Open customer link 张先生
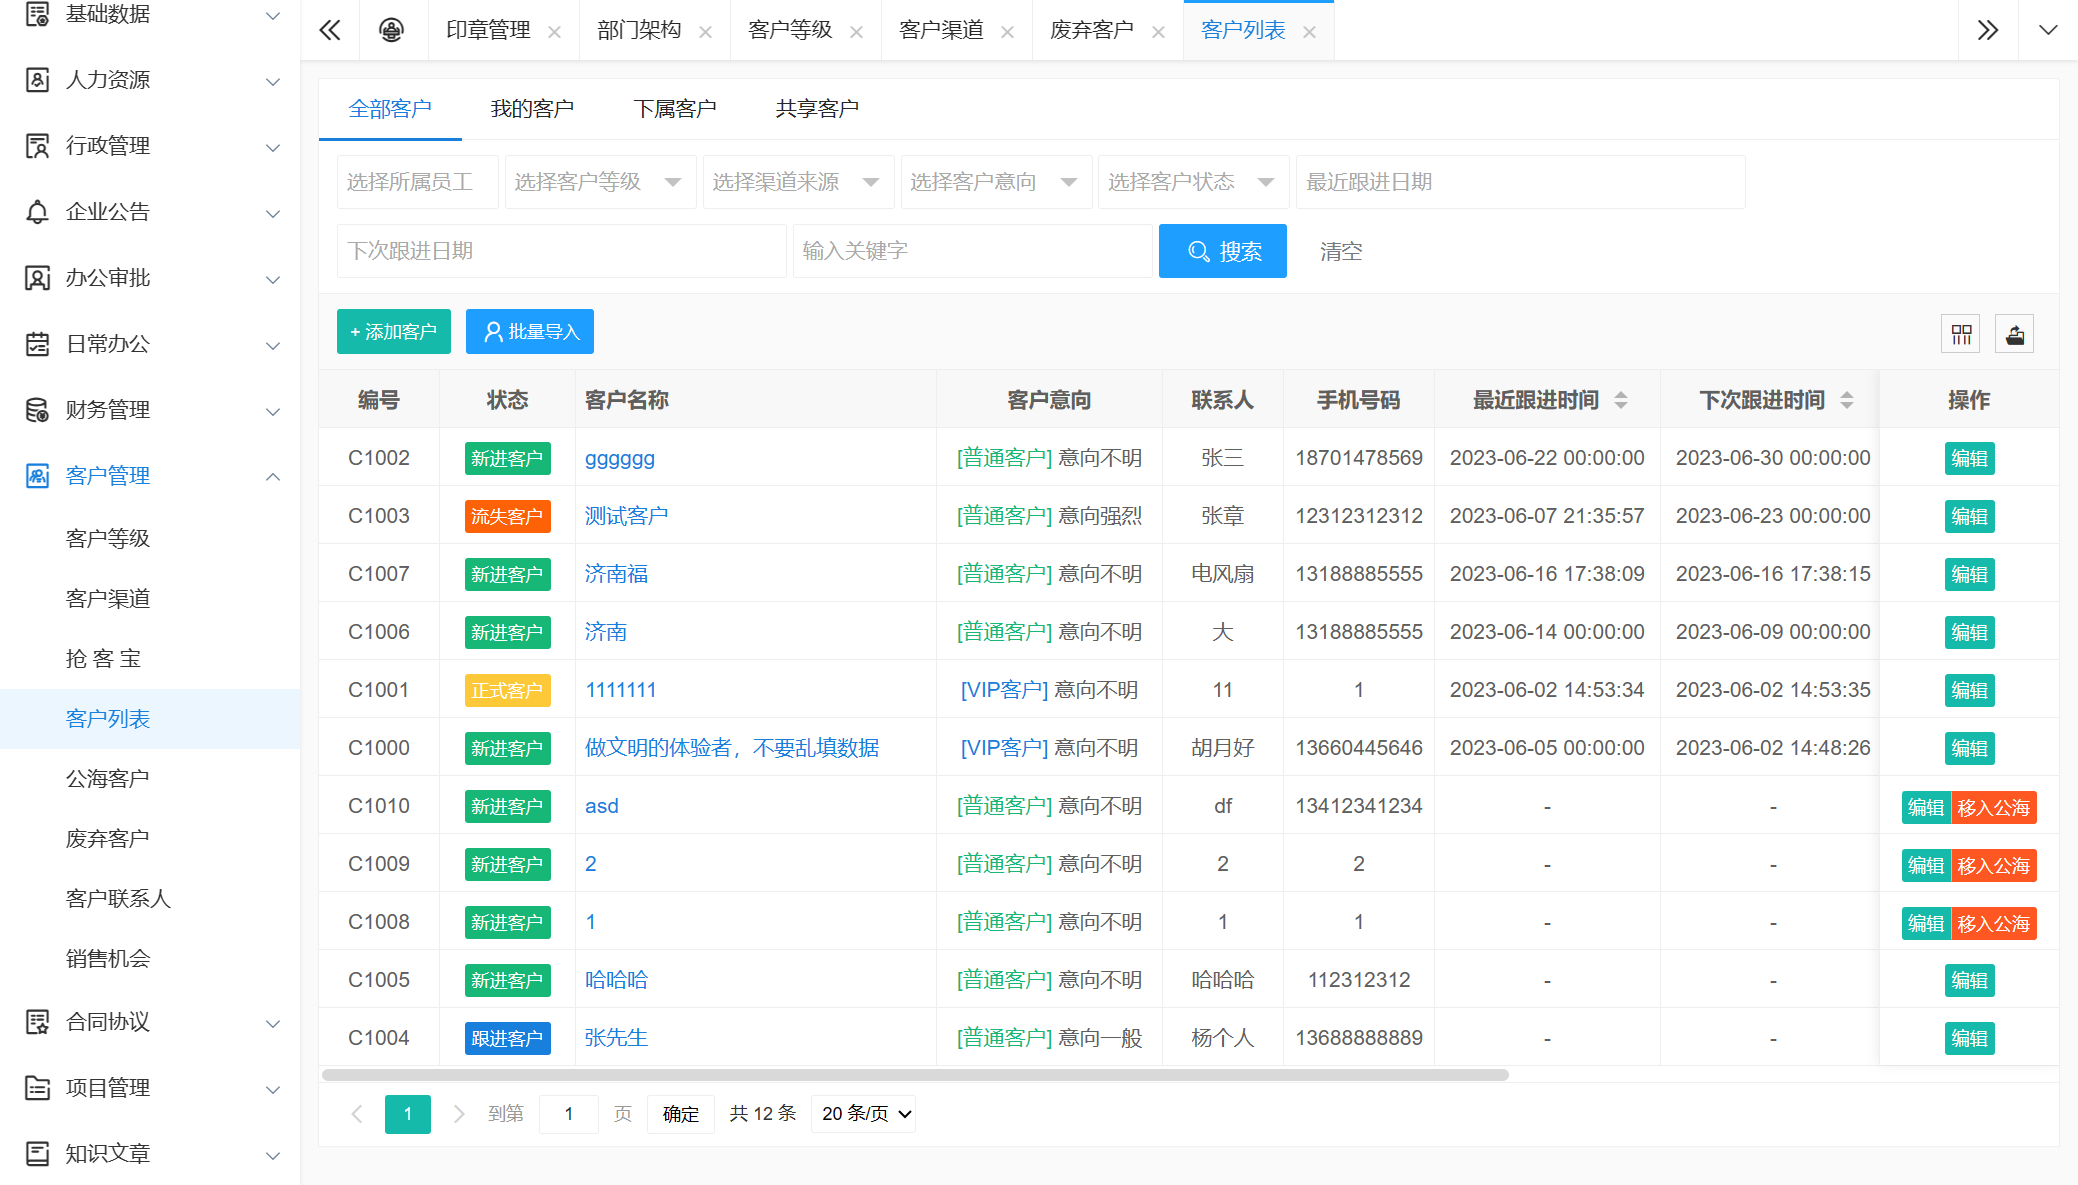Screen dimensions: 2078x1185 [616, 1038]
